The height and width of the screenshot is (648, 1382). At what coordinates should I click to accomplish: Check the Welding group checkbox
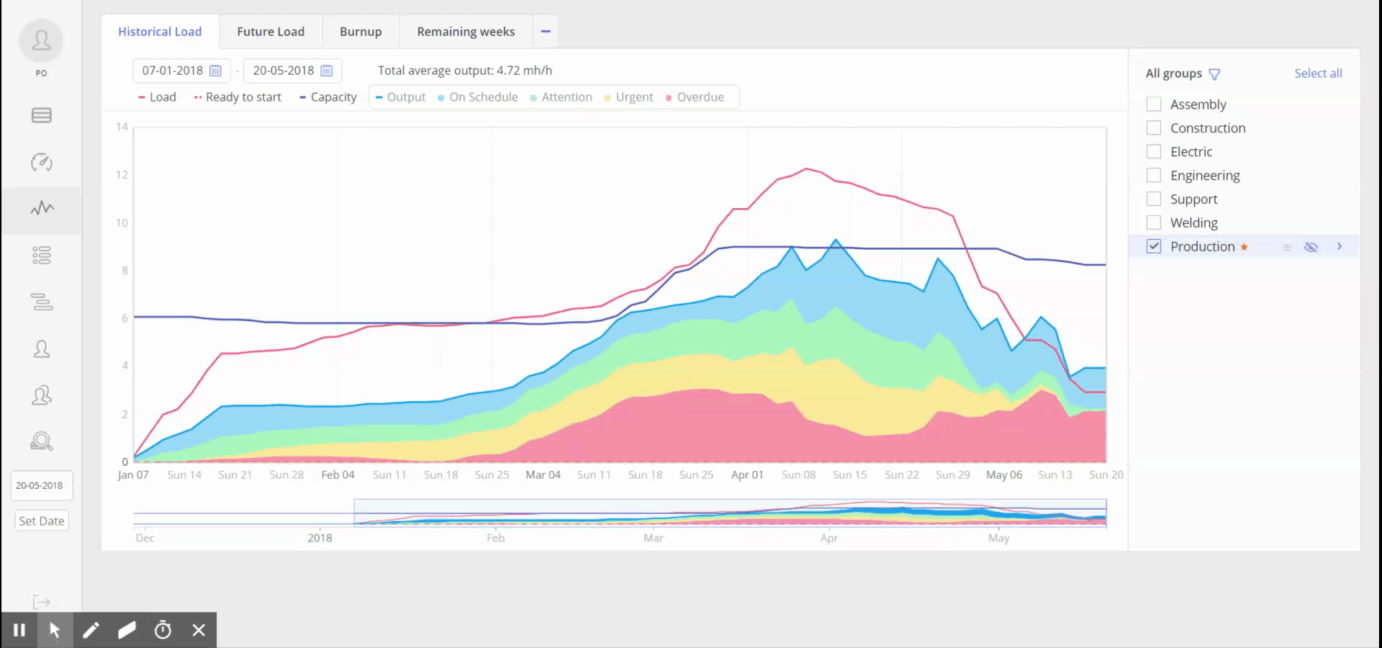1154,223
